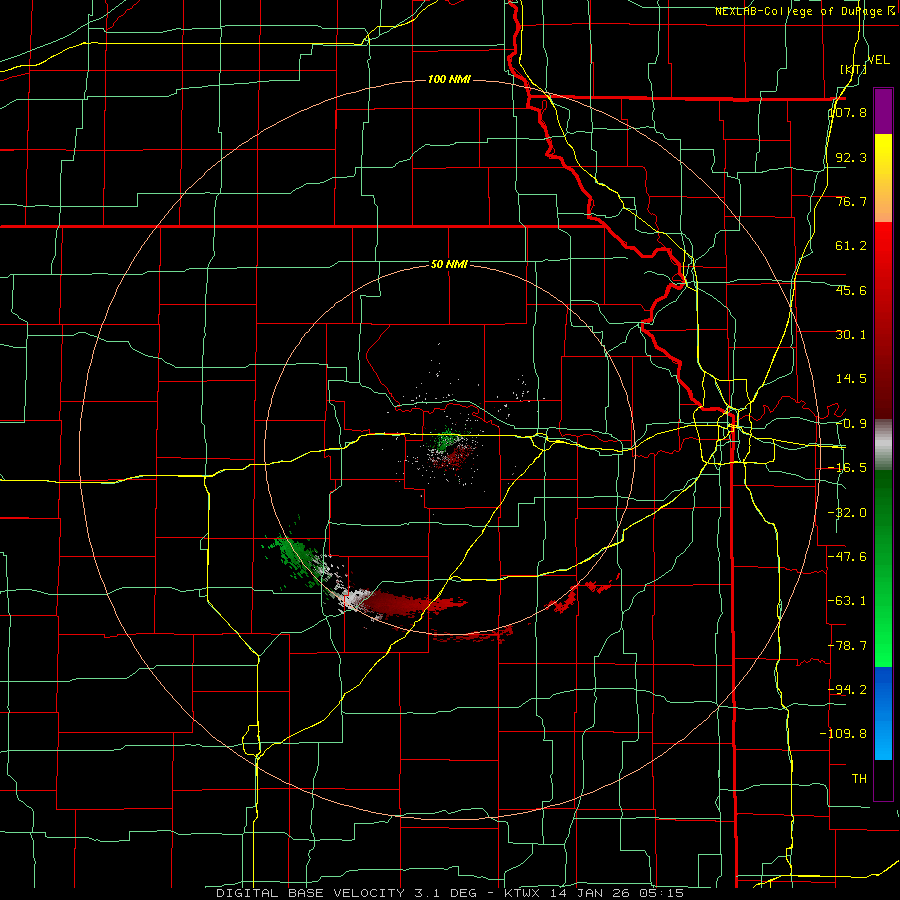Click the -109.8 velocity scale value
The height and width of the screenshot is (900, 900).
[x=844, y=734]
